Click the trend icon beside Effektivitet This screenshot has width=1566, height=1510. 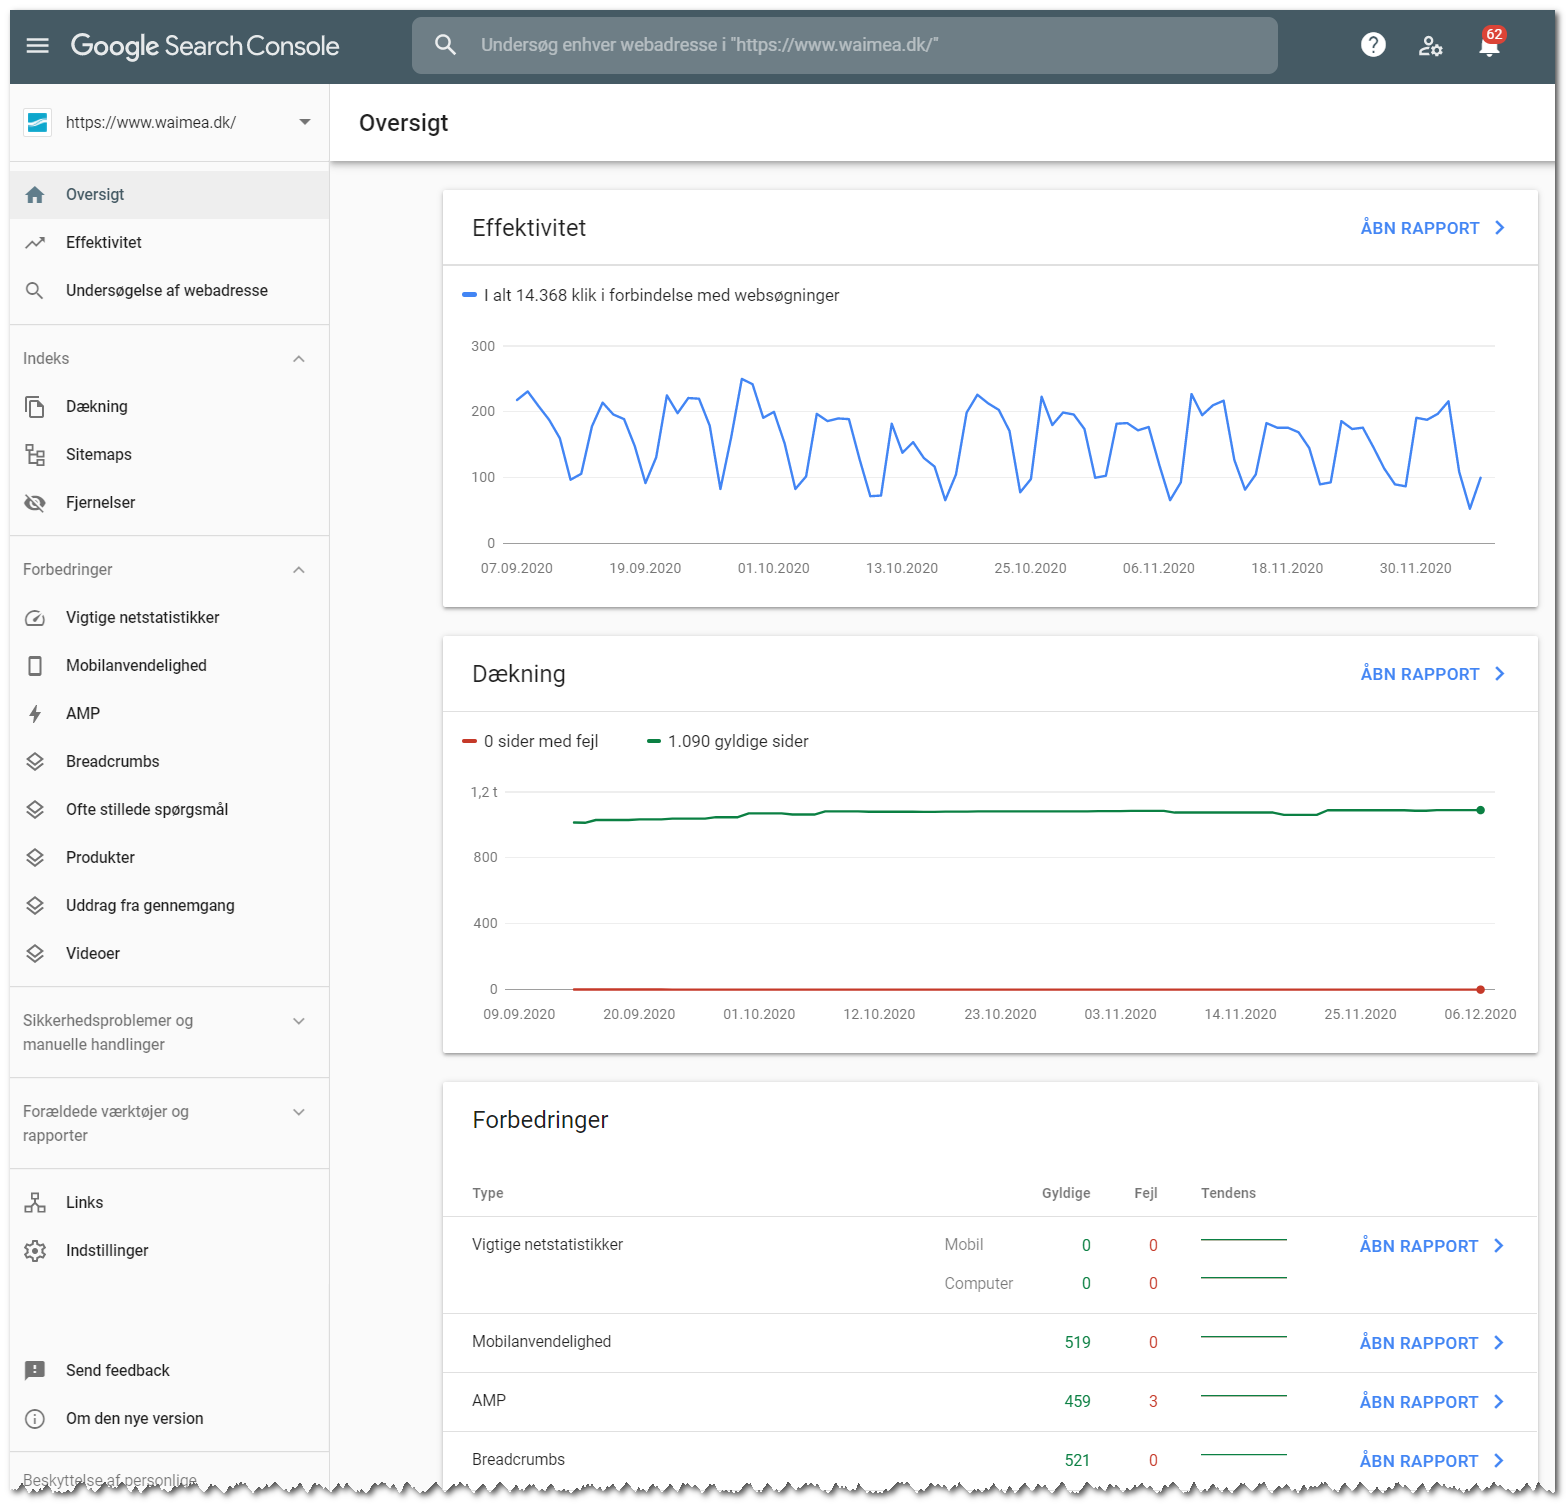pos(35,243)
